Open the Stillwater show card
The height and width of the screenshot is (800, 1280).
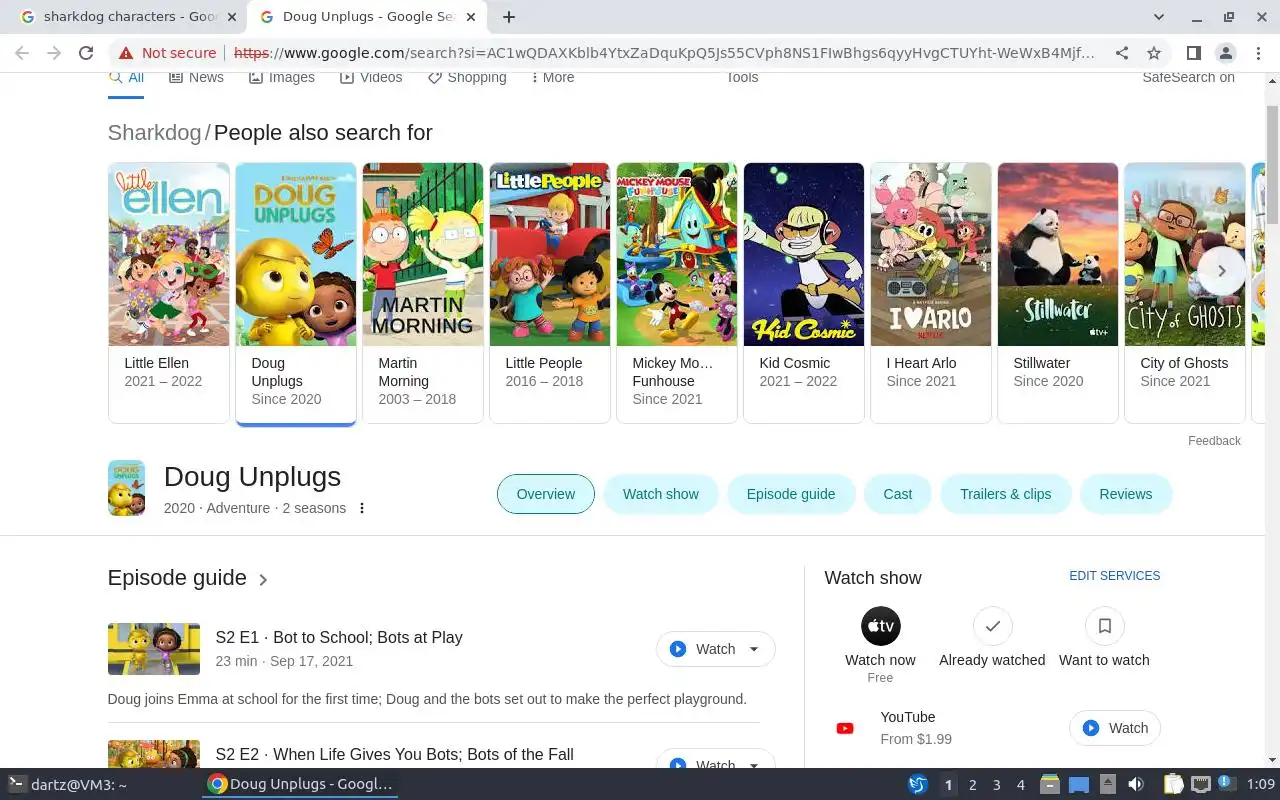point(1058,293)
